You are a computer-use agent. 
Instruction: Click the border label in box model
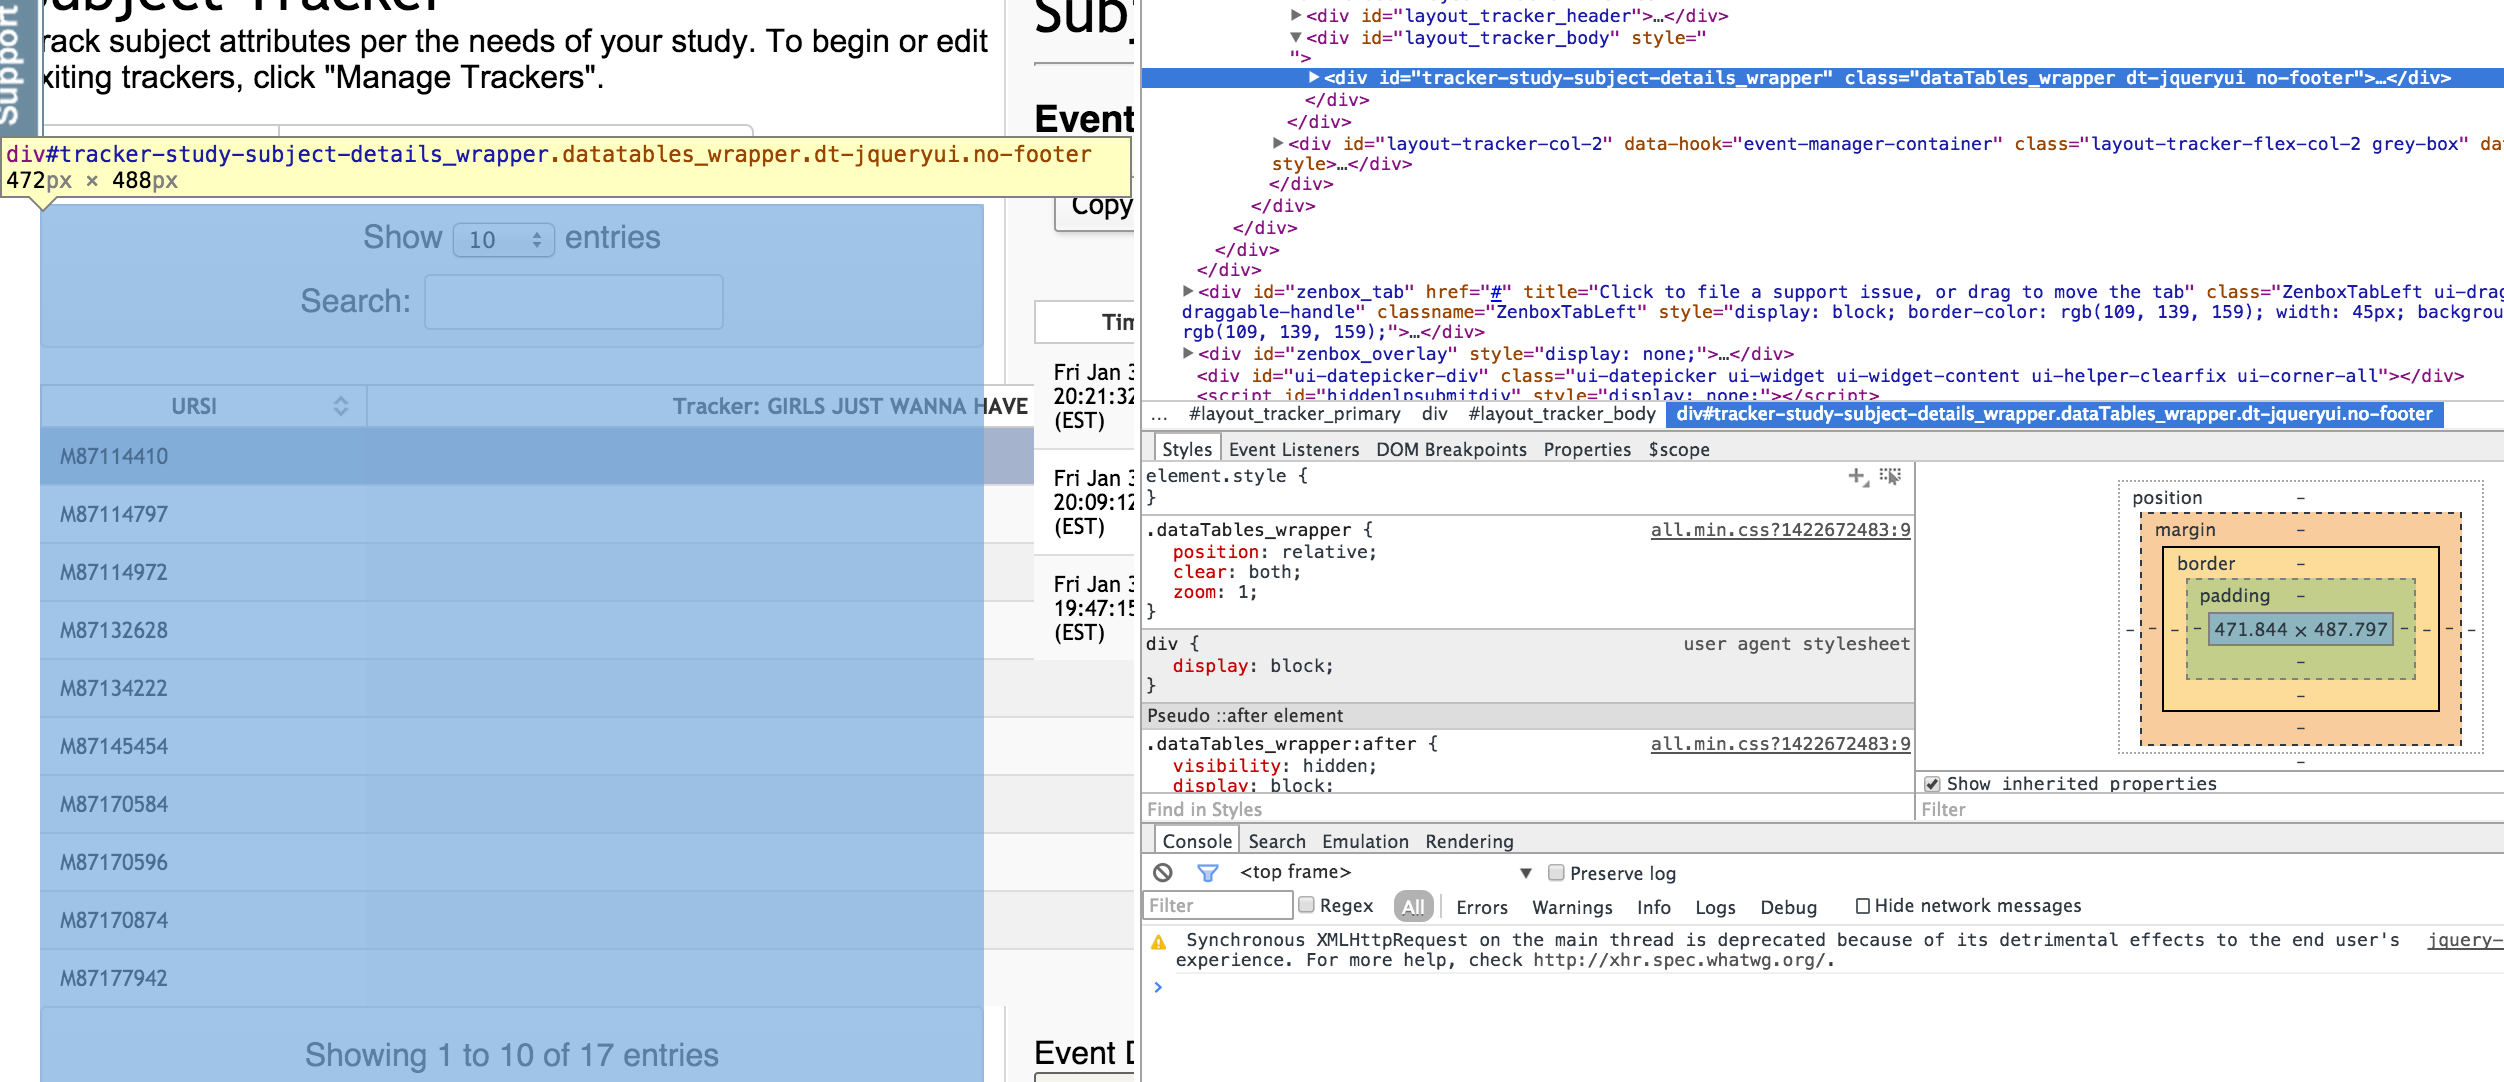(2206, 564)
